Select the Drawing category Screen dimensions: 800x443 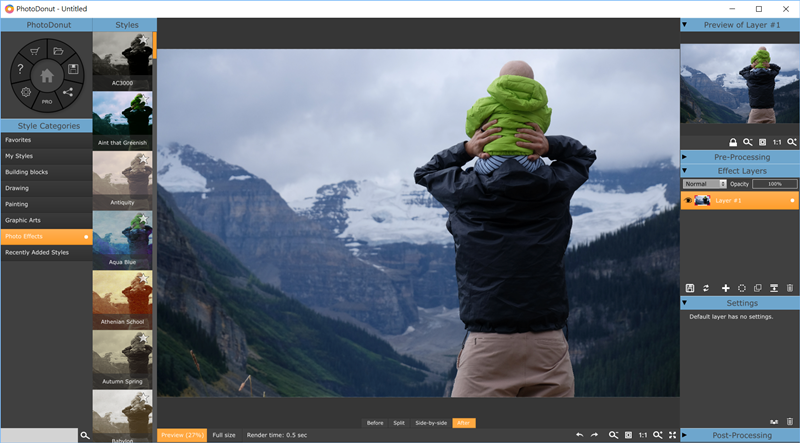[x=46, y=188]
